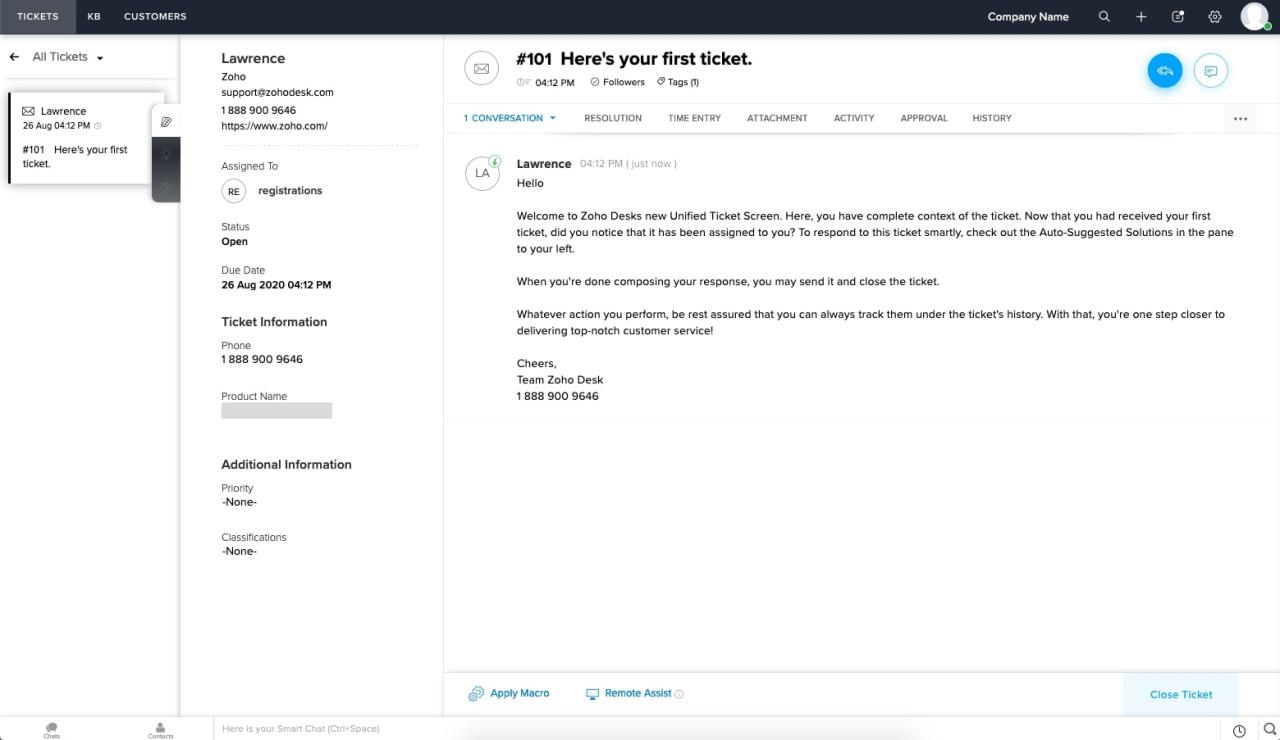Open Contacts in the bottom bar
This screenshot has width=1280, height=740.
coord(160,730)
